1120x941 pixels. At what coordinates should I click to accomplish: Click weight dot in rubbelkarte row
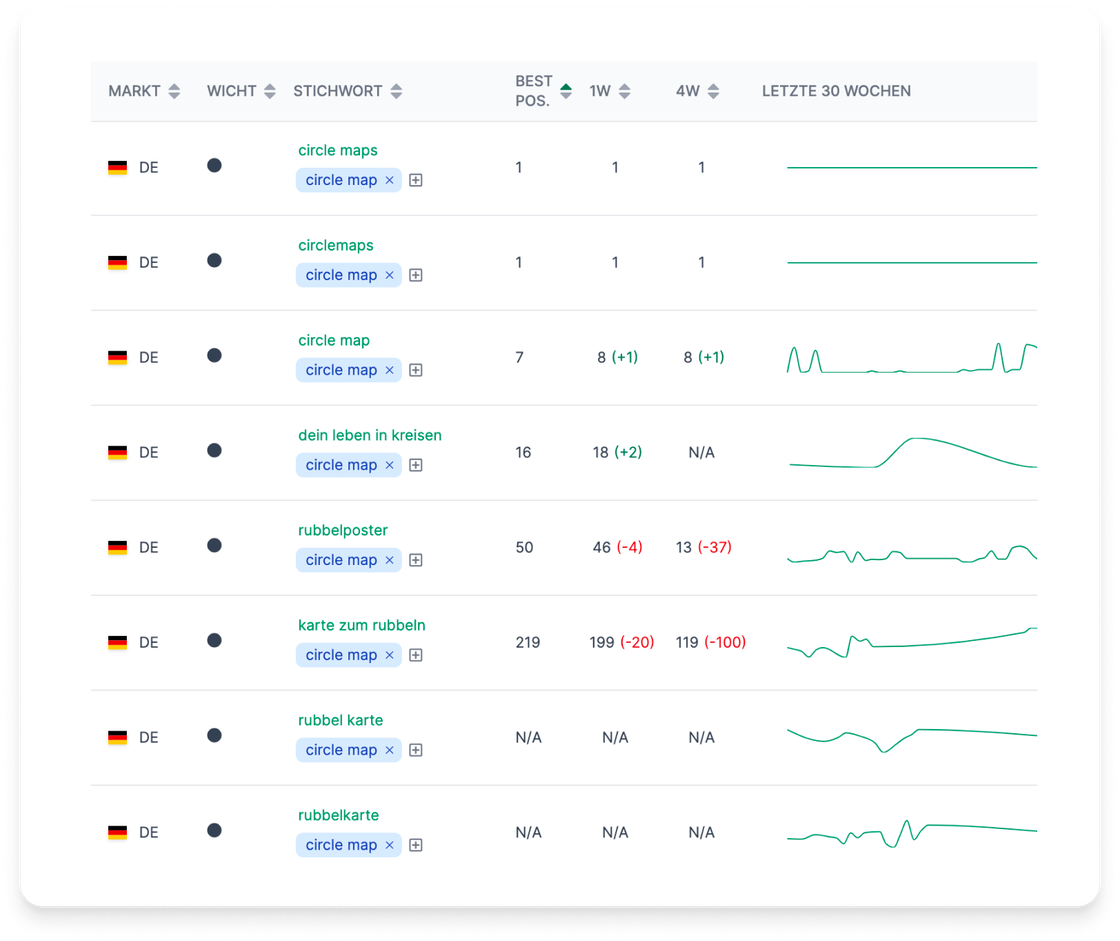(214, 831)
